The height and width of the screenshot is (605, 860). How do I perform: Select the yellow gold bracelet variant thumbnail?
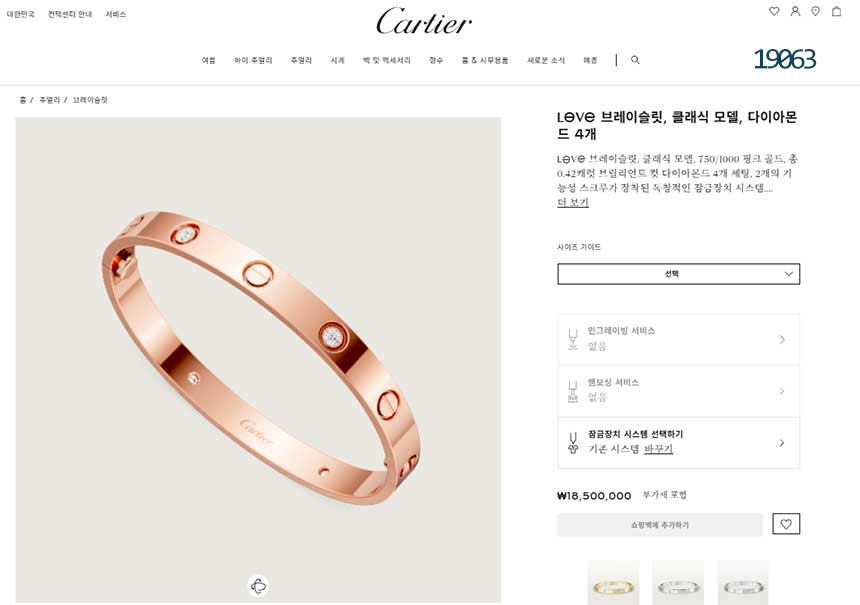coord(613,583)
